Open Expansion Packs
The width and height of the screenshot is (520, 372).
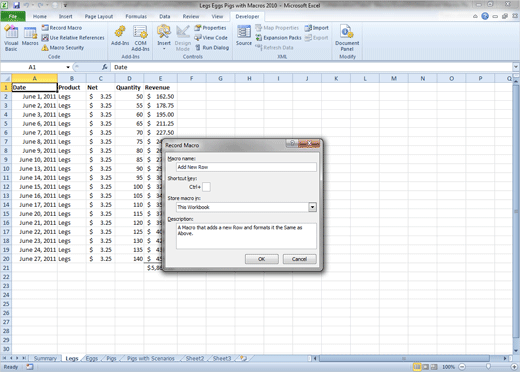278,38
